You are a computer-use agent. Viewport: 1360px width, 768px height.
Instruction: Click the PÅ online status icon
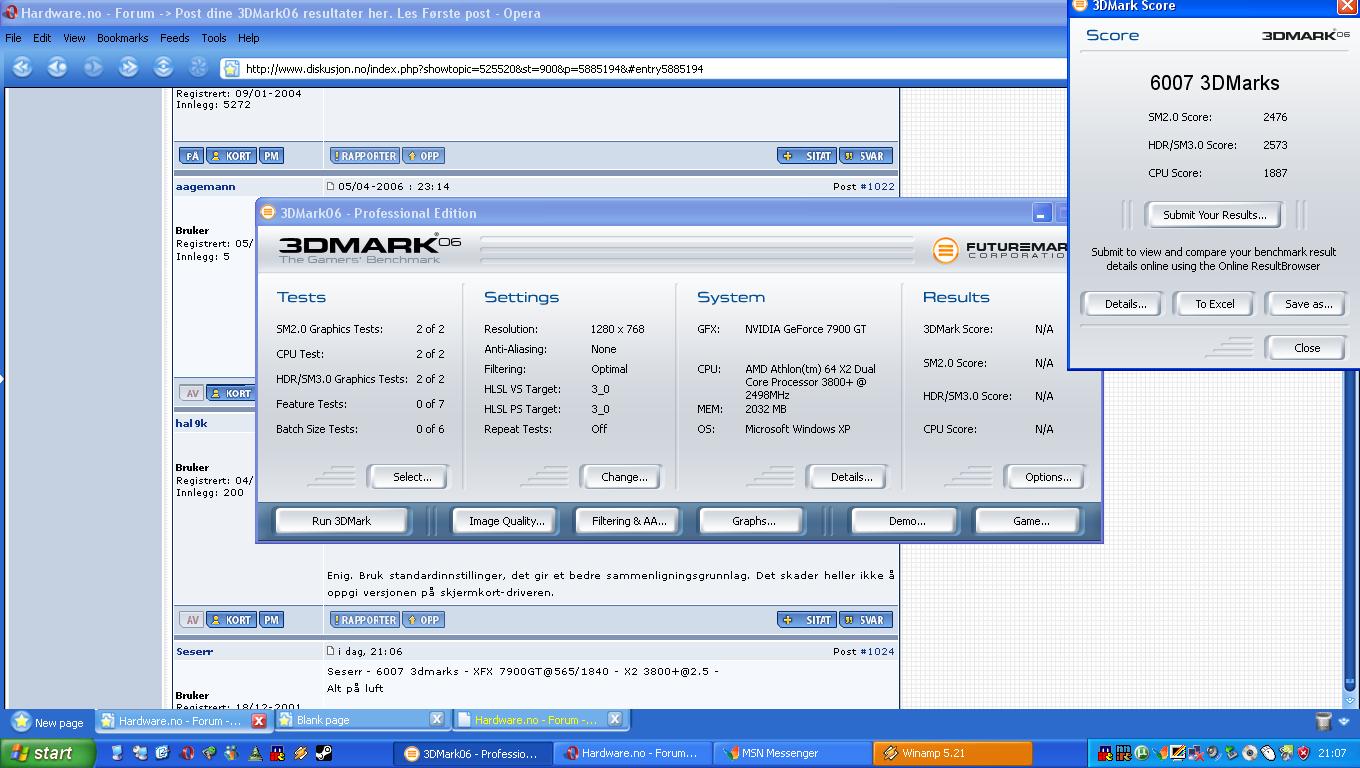pyautogui.click(x=191, y=156)
